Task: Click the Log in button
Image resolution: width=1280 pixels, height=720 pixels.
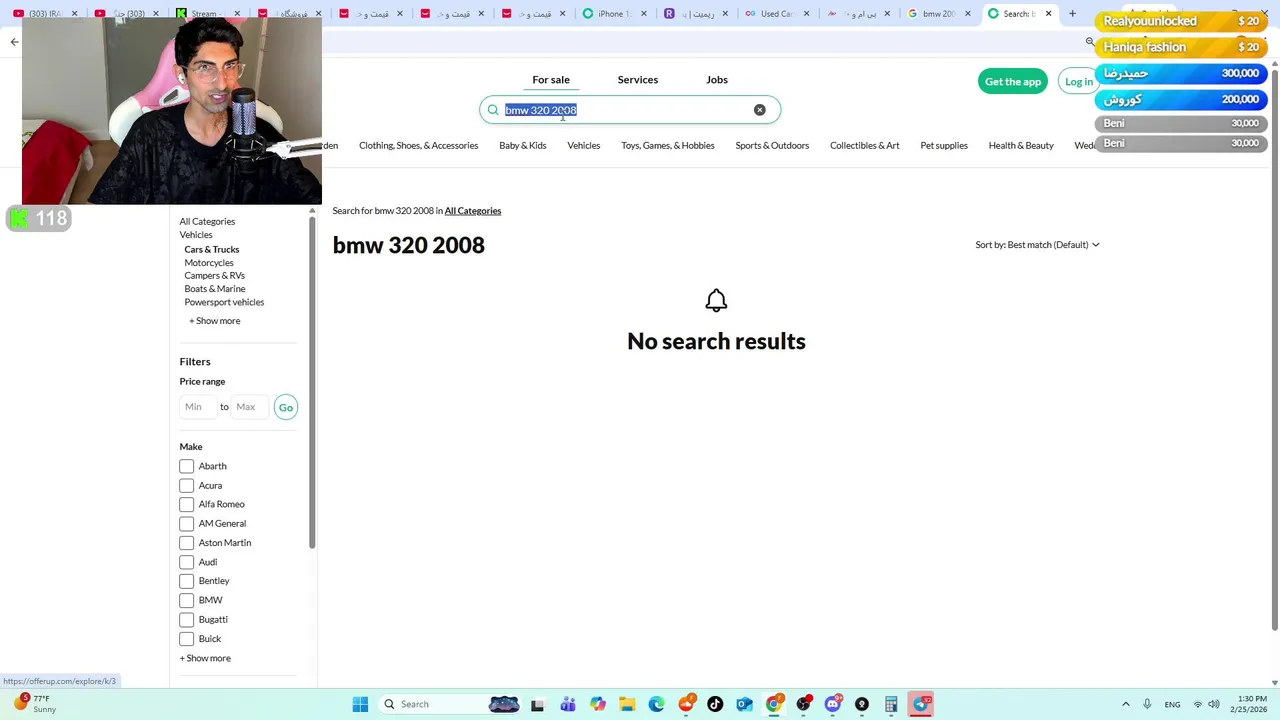Action: 1079,82
